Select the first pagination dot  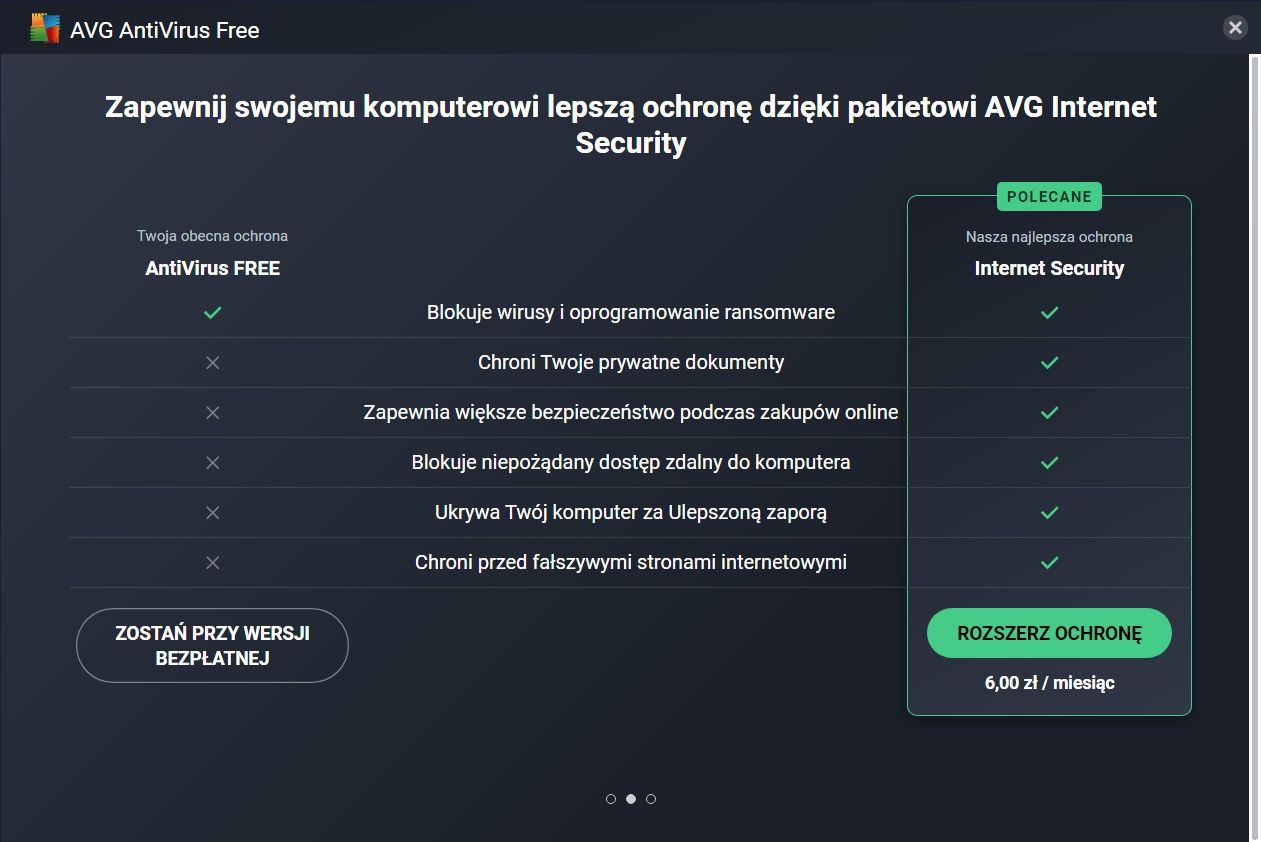coord(611,799)
